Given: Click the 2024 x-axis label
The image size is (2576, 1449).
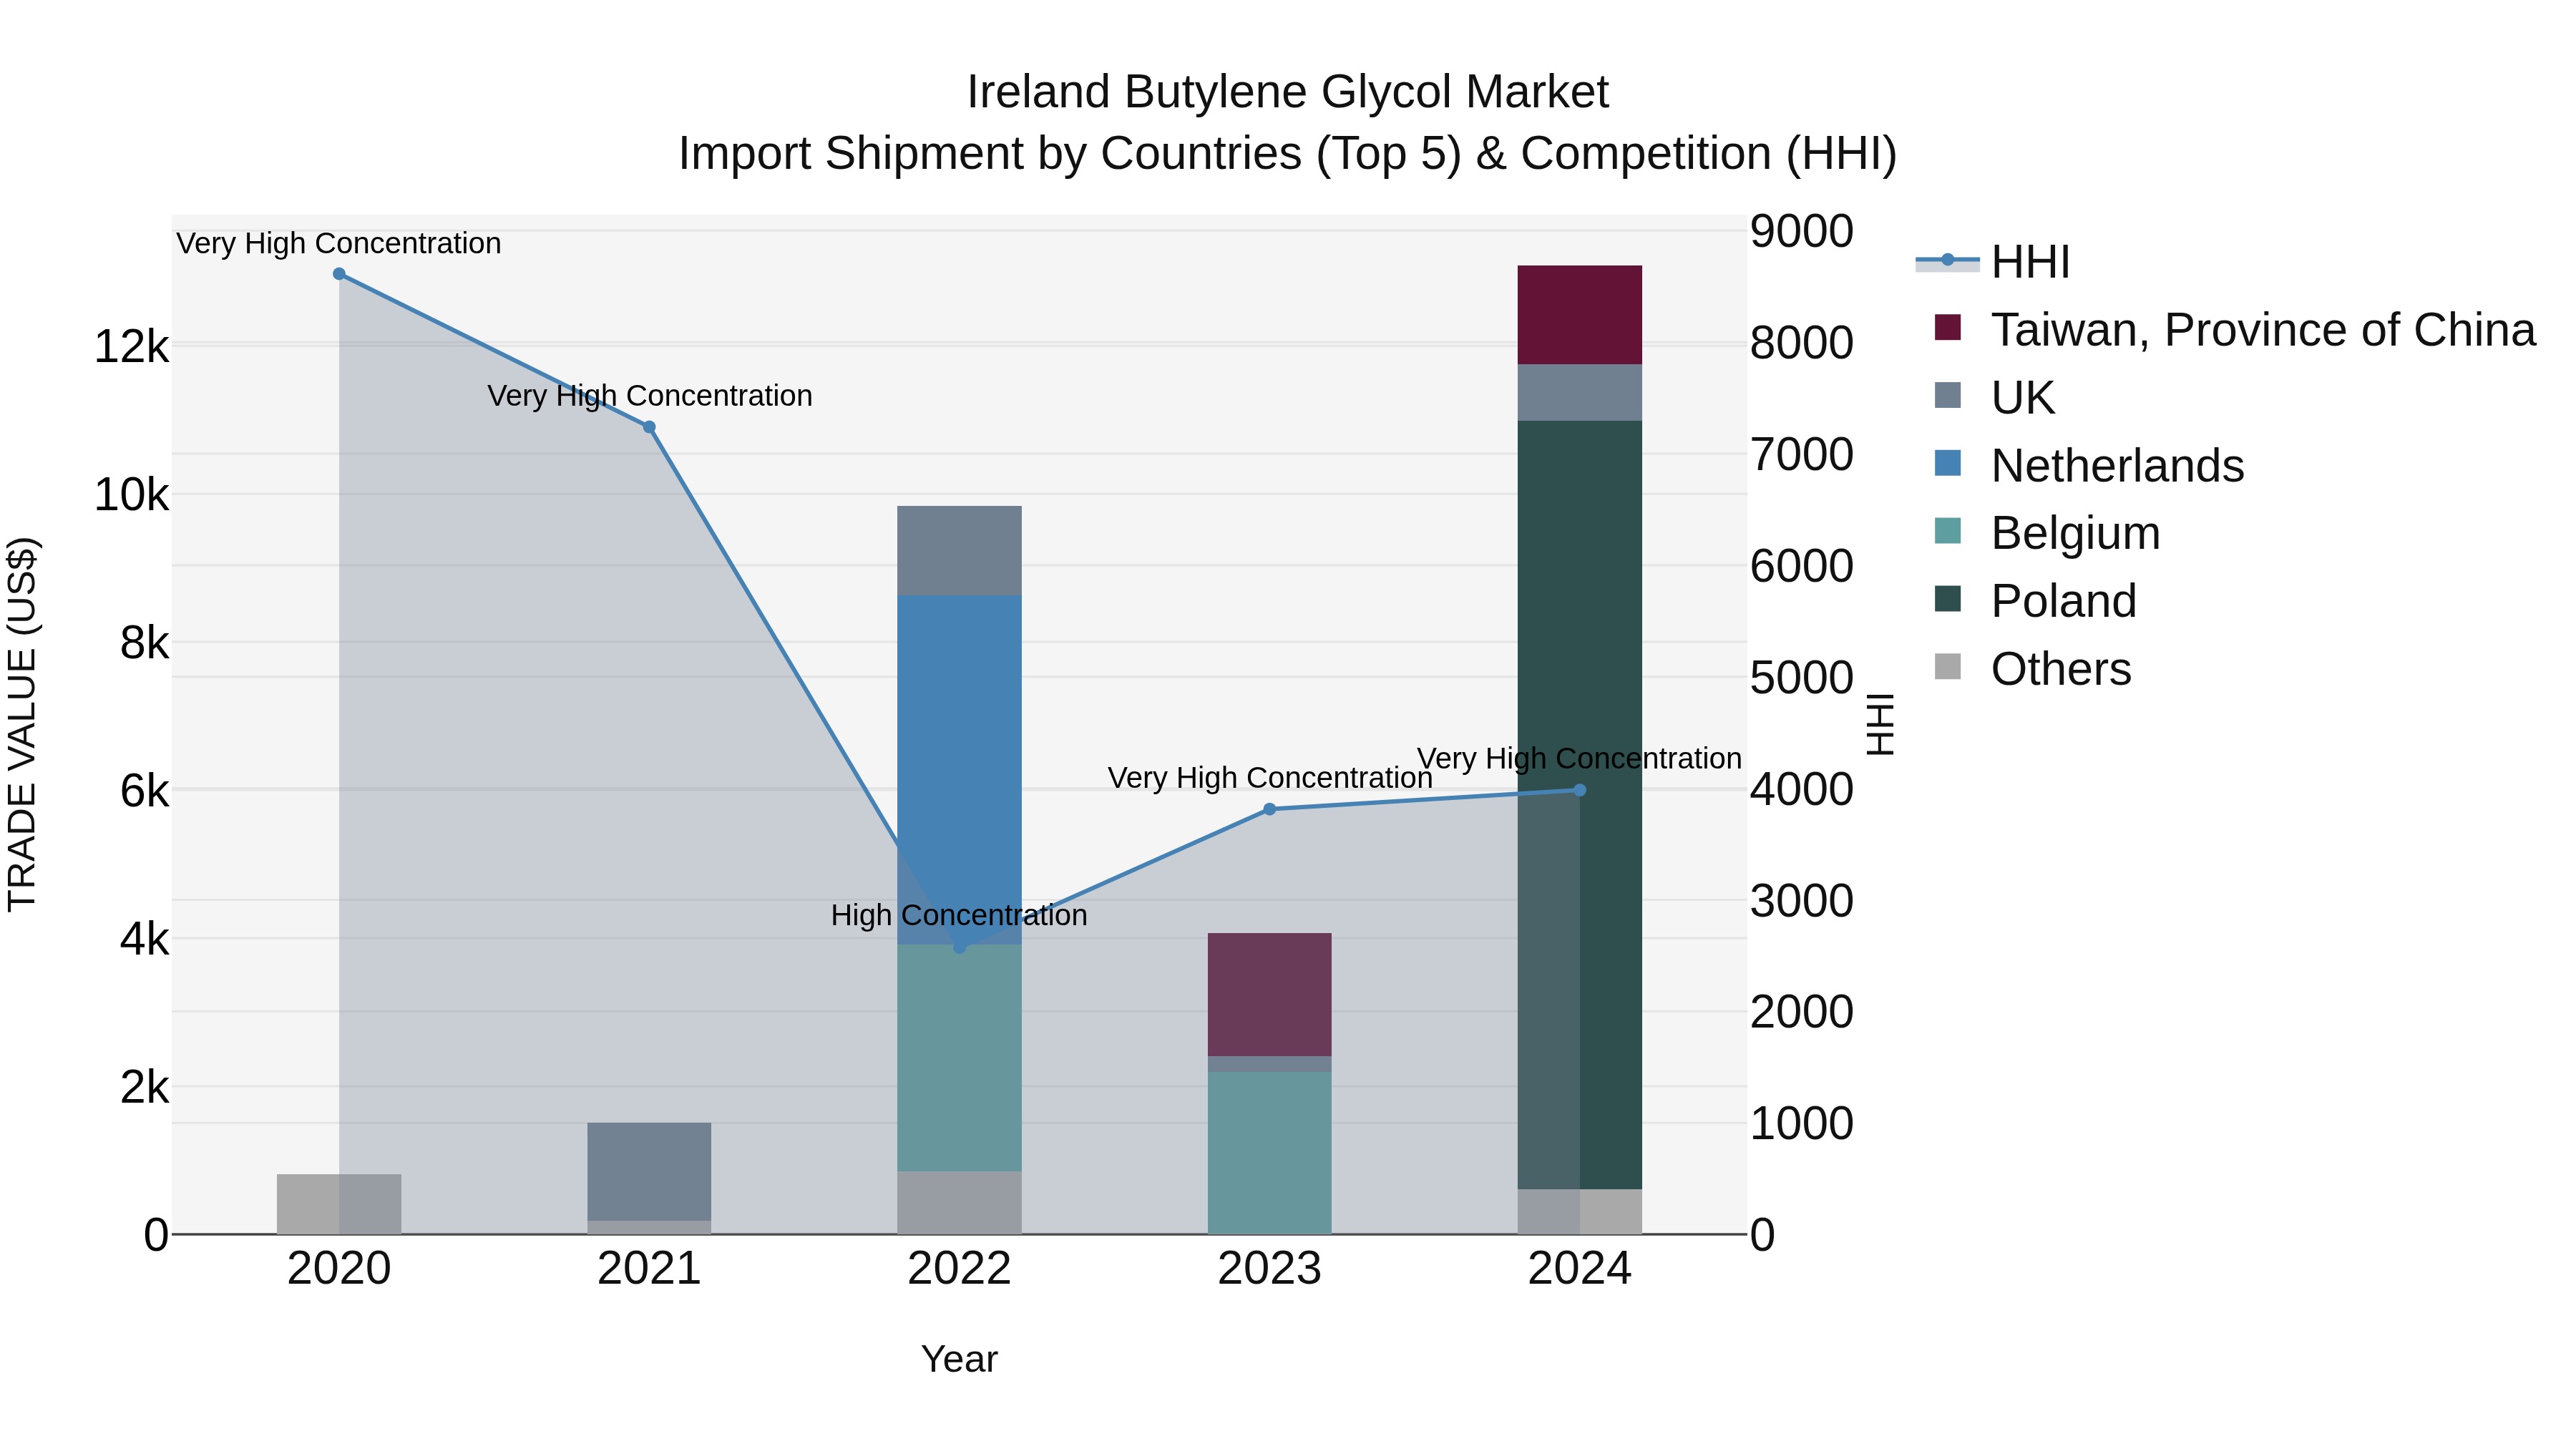Looking at the screenshot, I should point(1580,1269).
